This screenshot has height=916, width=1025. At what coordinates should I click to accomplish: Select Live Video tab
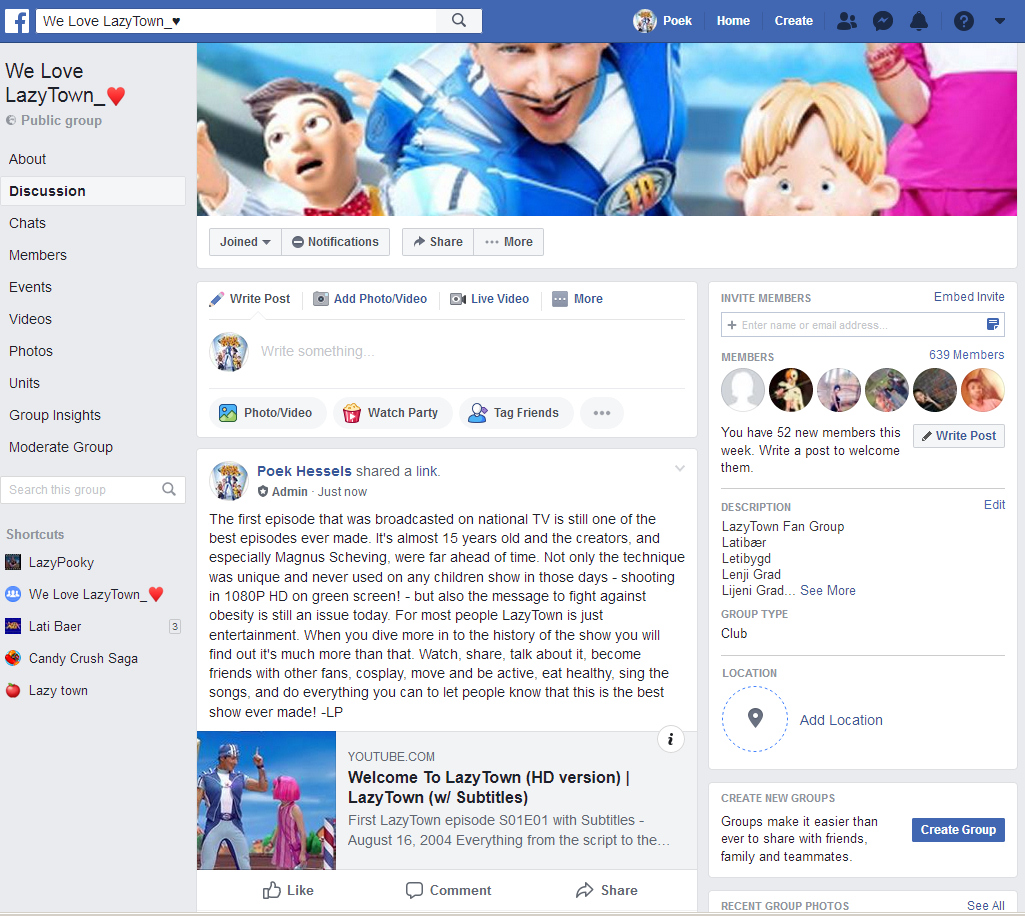click(490, 299)
